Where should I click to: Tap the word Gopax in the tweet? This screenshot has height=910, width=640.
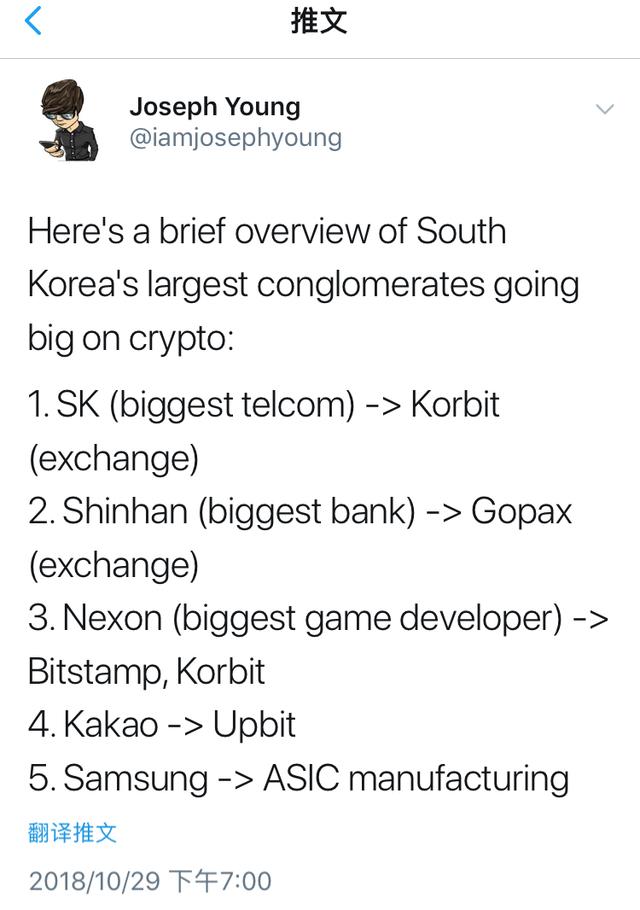pos(522,512)
